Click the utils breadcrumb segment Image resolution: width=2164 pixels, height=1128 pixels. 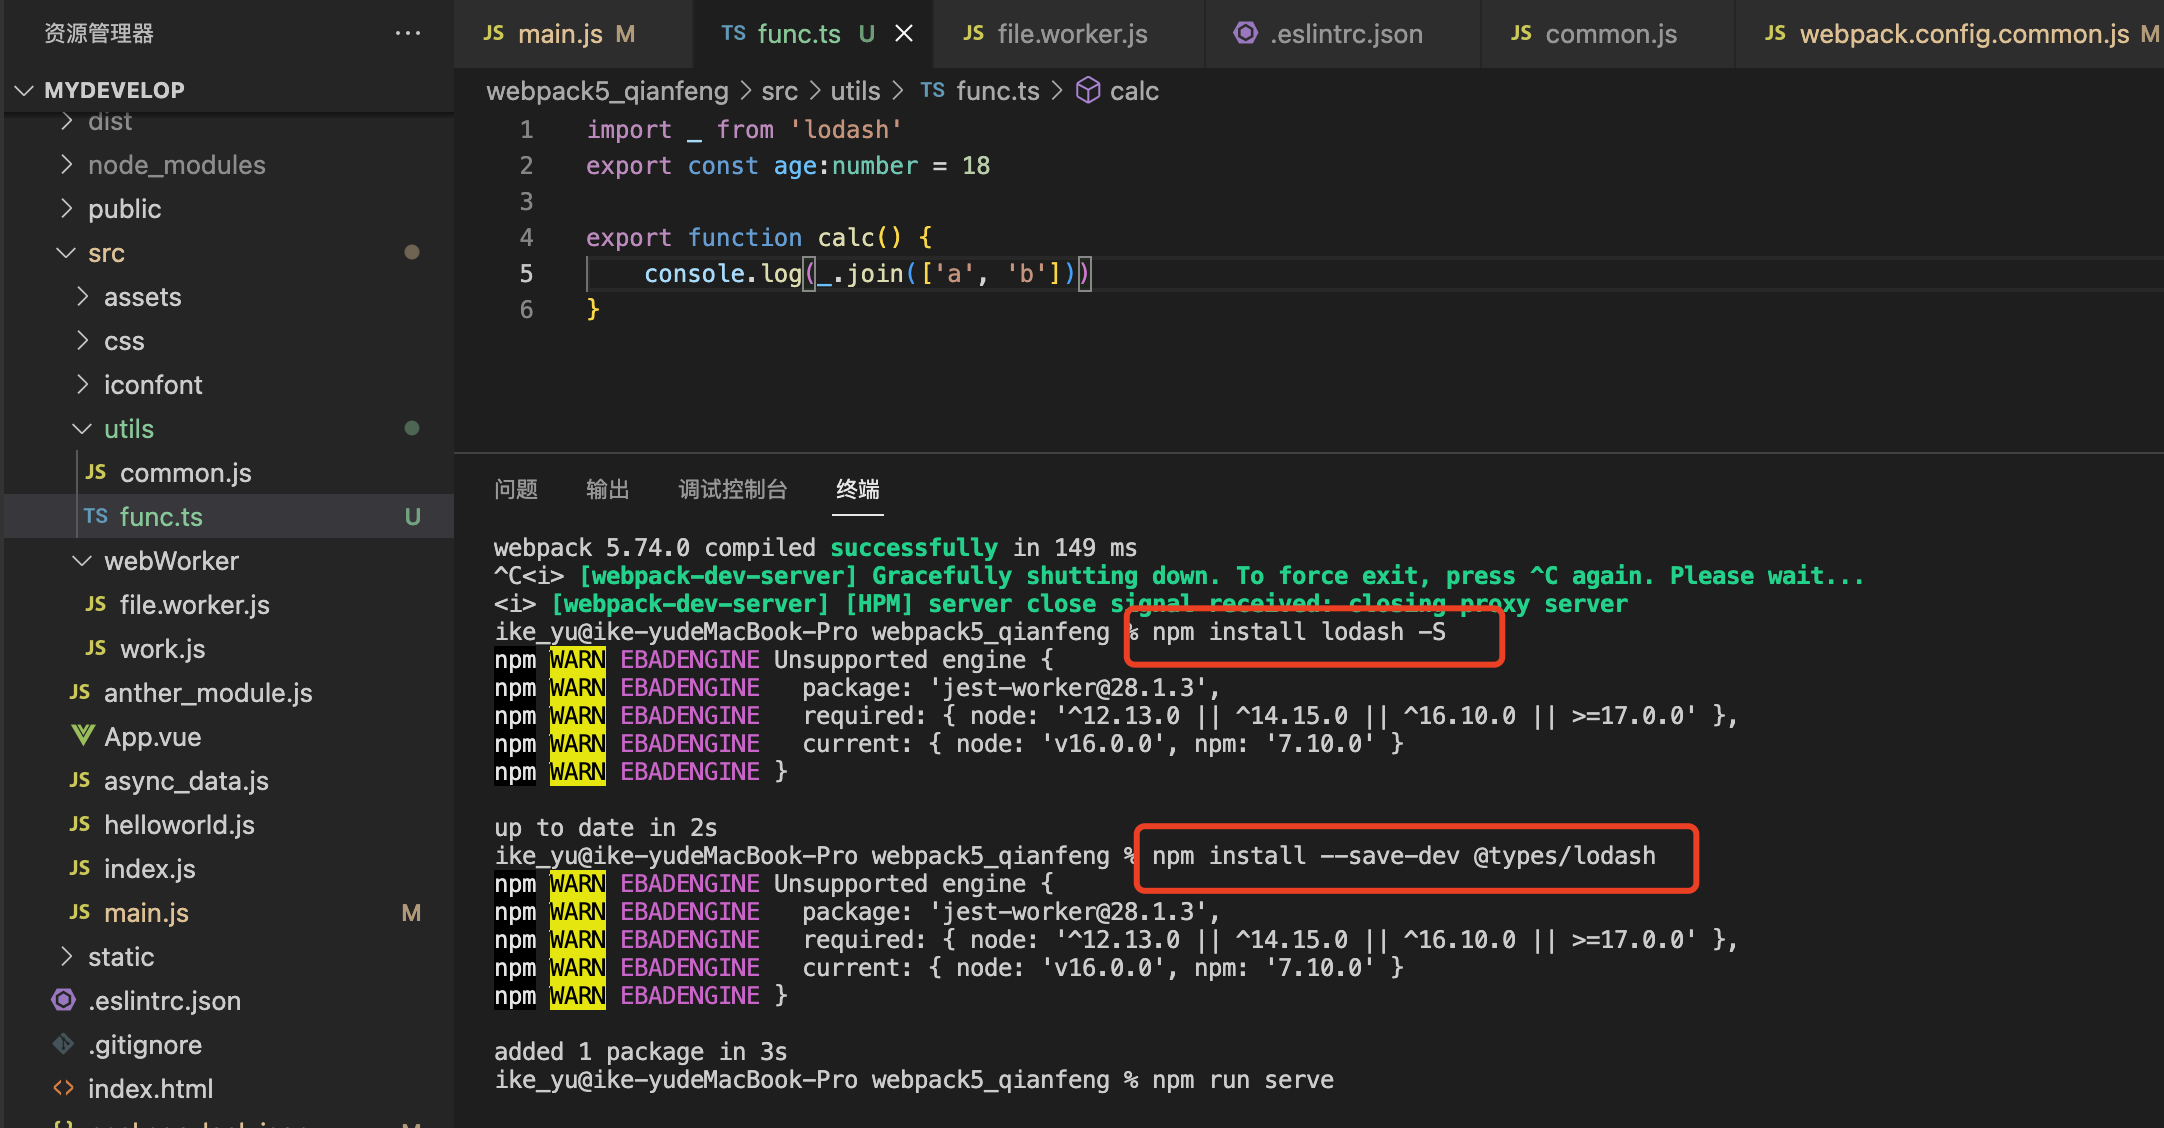click(855, 91)
